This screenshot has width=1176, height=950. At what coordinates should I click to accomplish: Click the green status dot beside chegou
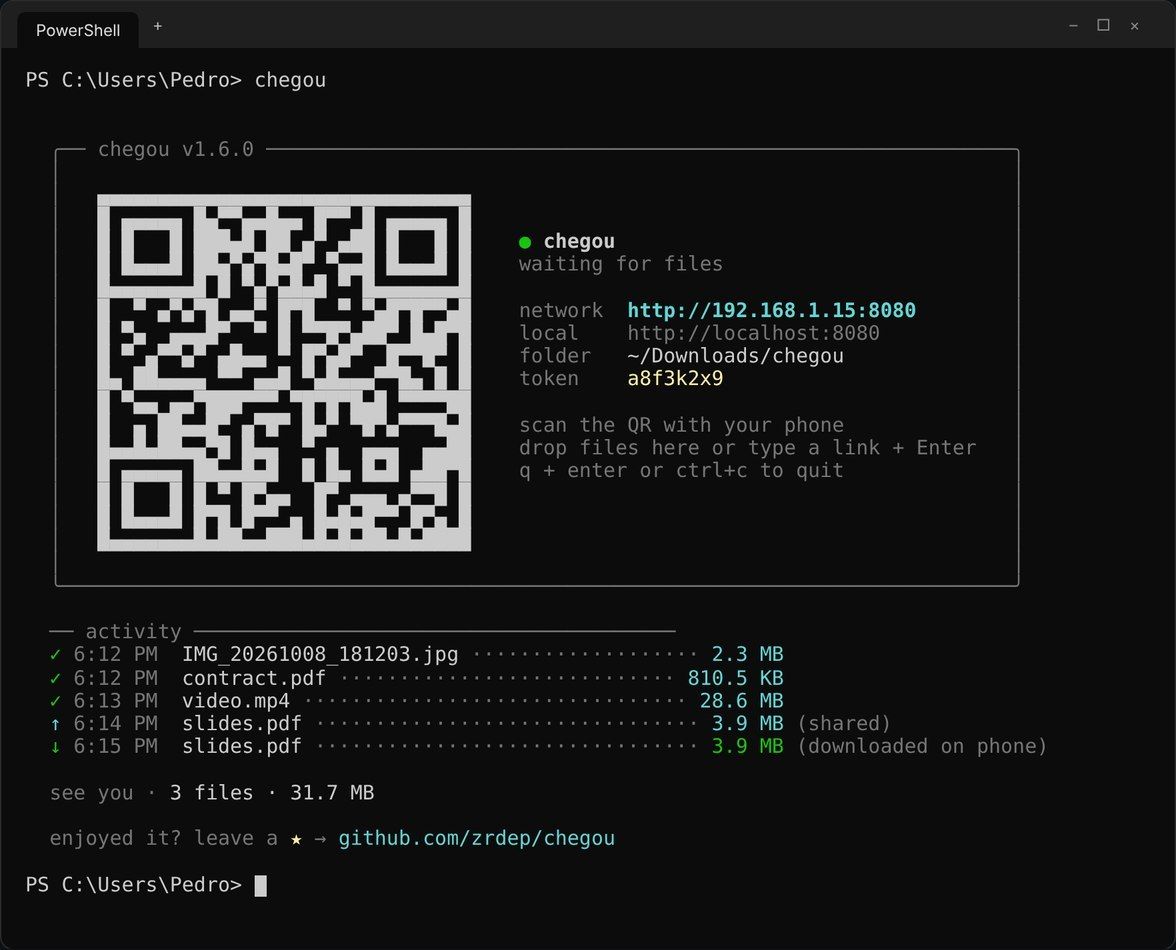point(525,242)
